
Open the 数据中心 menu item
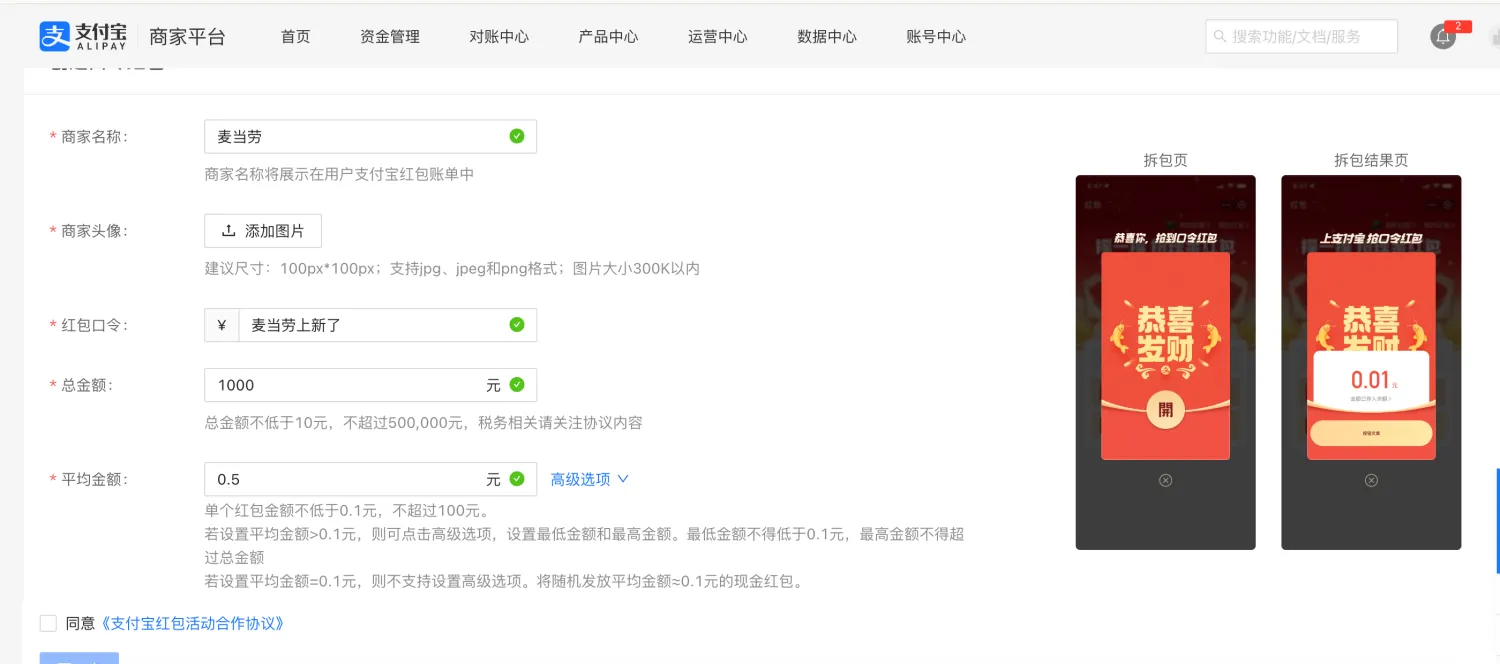coord(827,36)
